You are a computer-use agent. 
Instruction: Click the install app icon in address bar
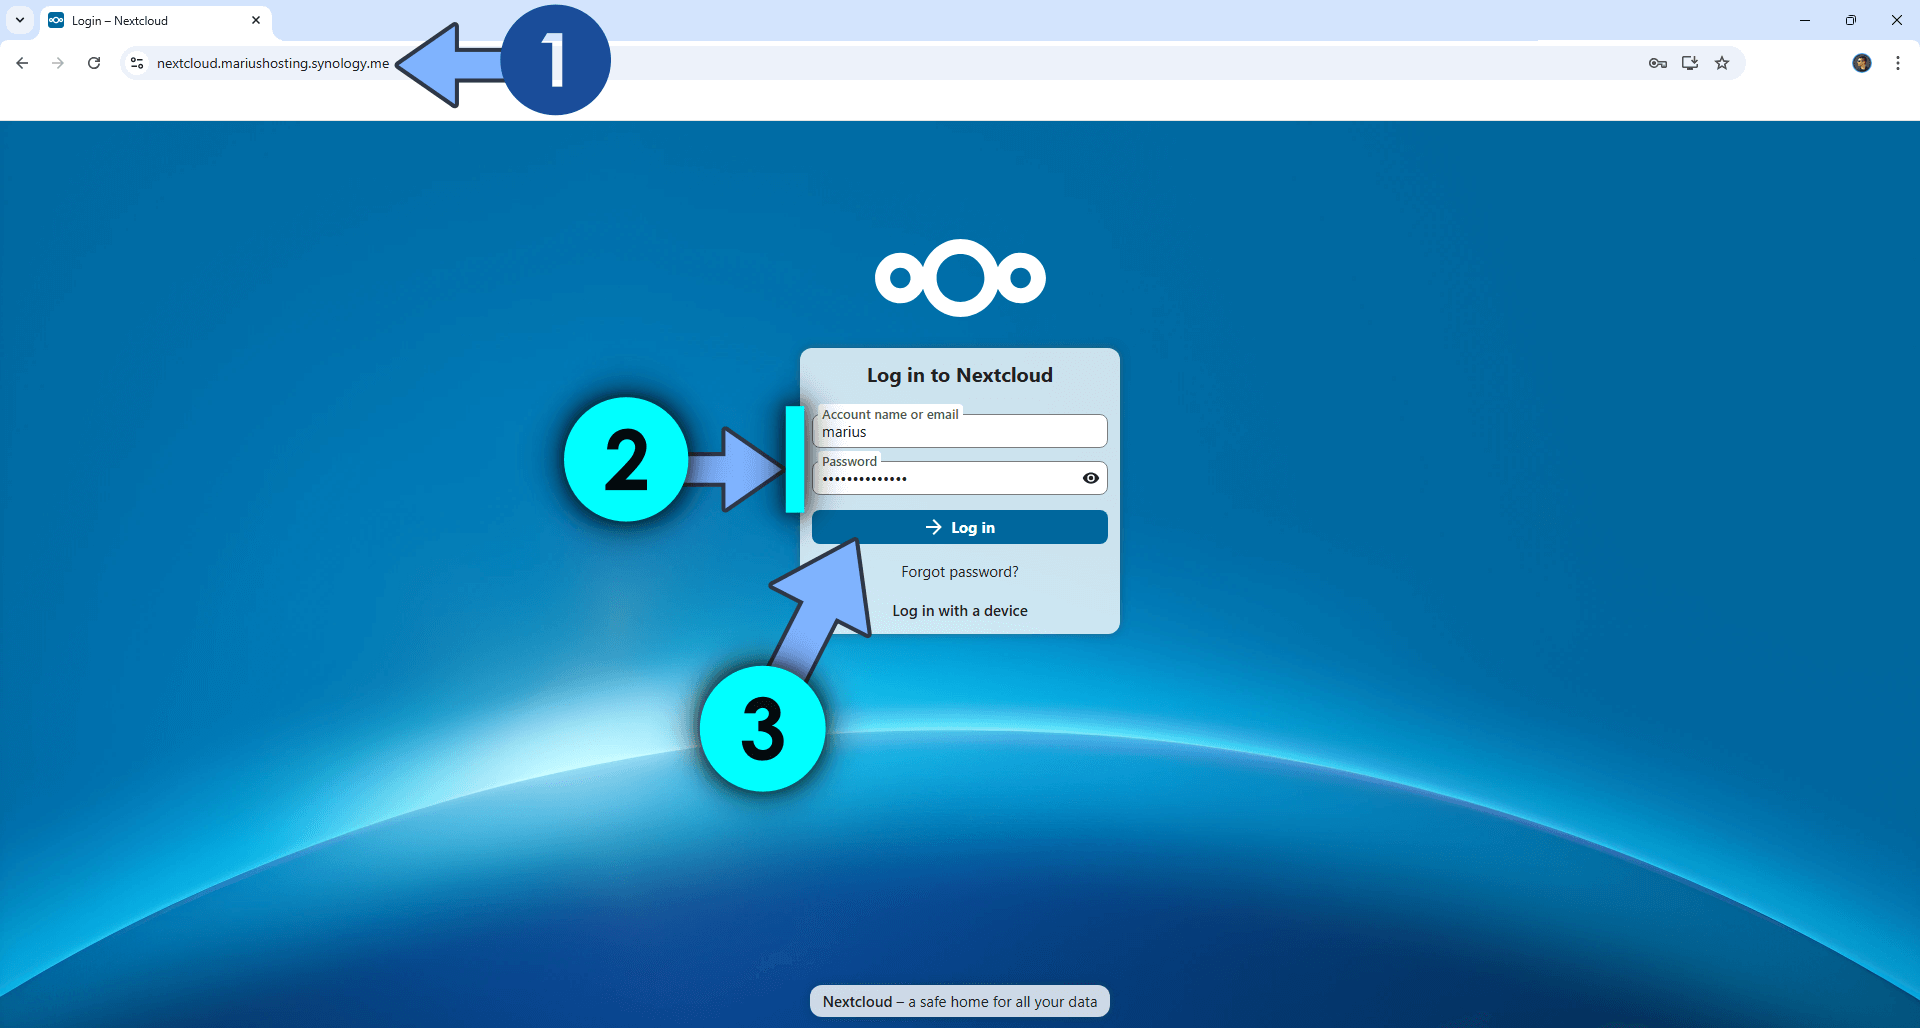click(1690, 63)
